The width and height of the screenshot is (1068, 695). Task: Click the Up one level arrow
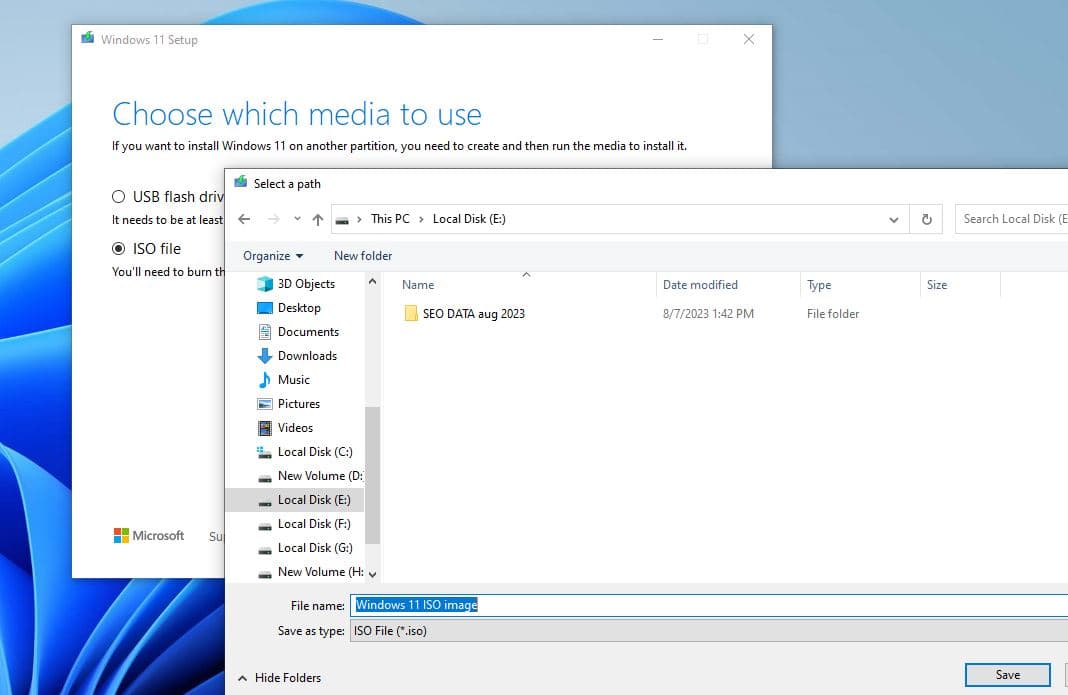tap(318, 219)
